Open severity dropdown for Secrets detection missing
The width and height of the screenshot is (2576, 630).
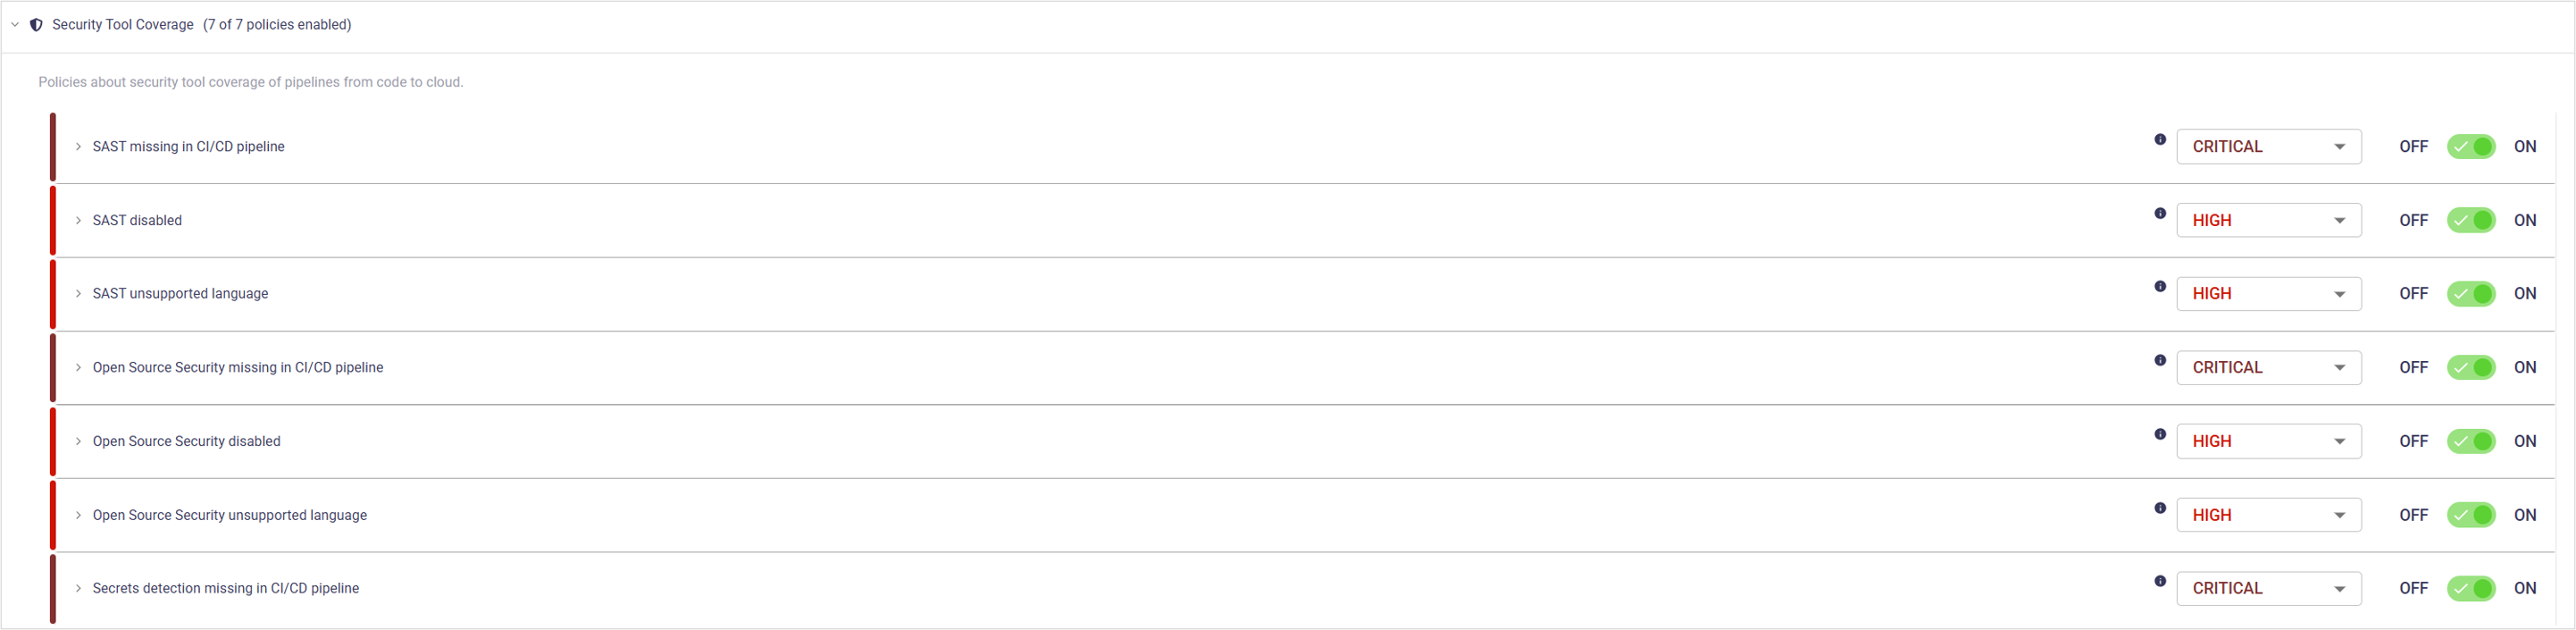coord(2268,589)
